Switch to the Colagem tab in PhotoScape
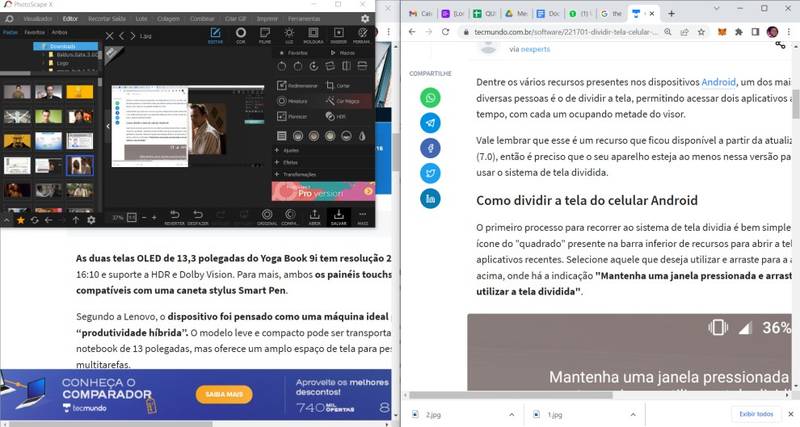 (168, 19)
